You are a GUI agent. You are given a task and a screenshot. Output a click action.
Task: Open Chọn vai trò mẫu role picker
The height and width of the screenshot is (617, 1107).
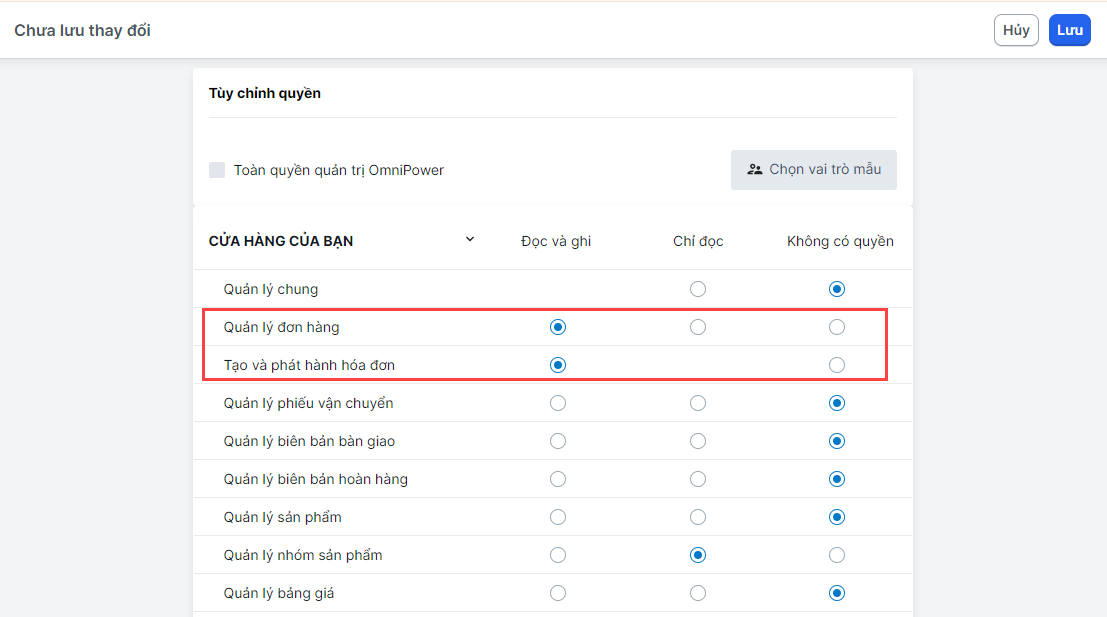pos(813,170)
